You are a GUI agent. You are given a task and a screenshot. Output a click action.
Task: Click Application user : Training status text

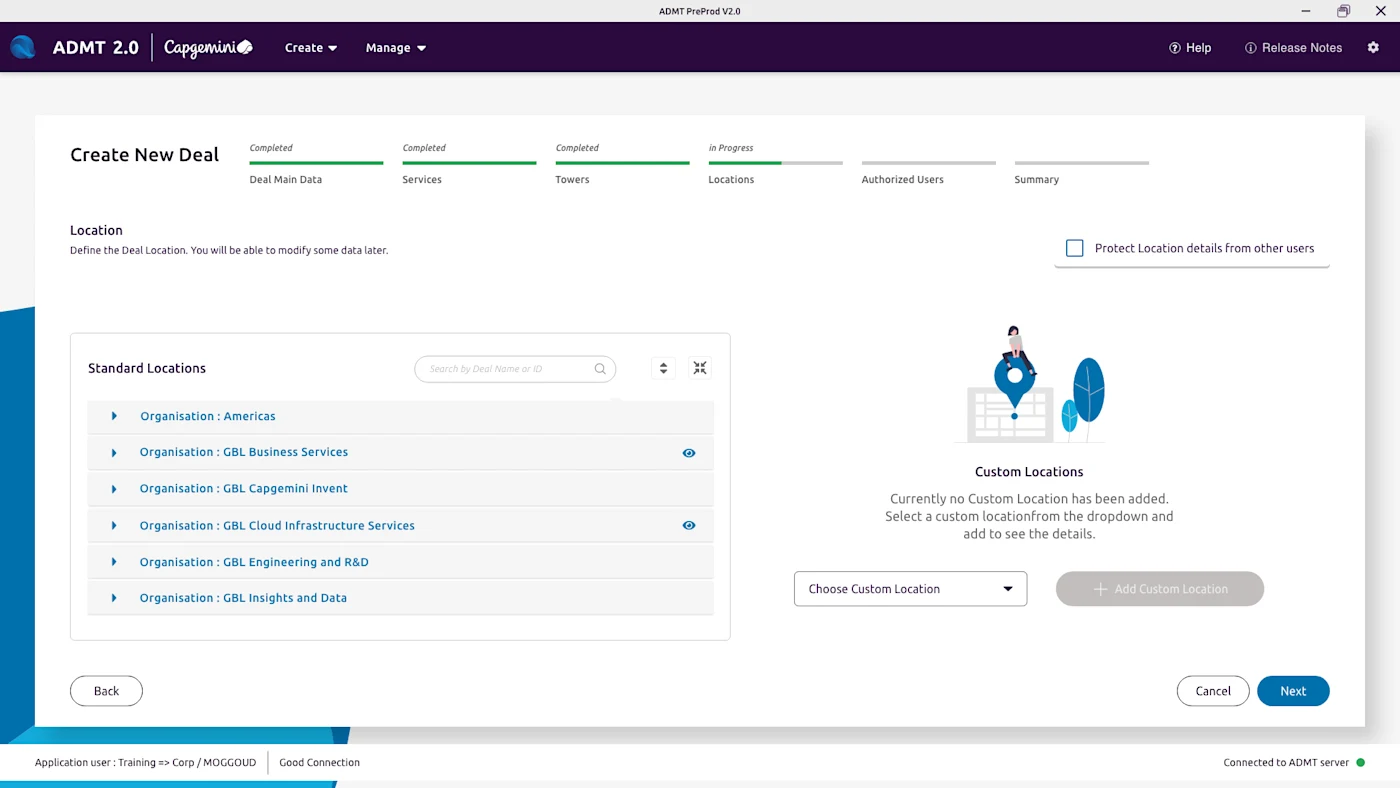pos(145,762)
